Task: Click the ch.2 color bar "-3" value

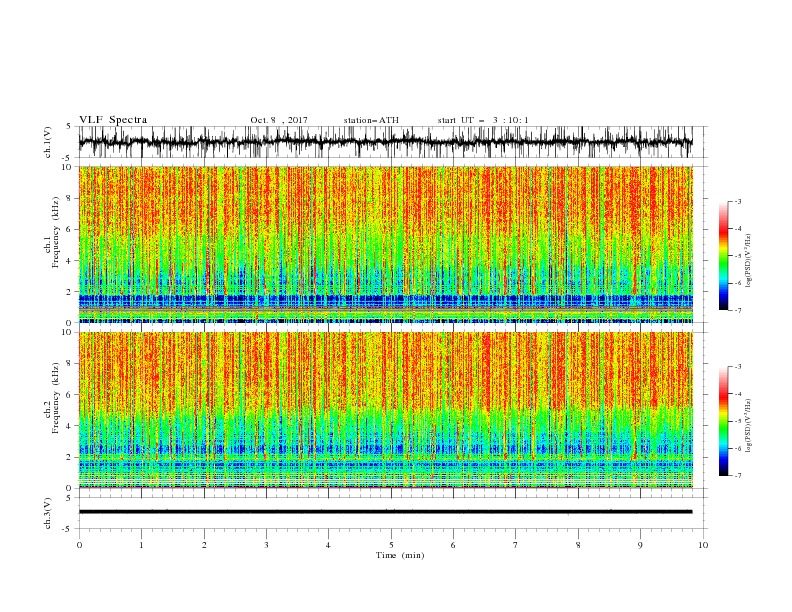Action: [x=737, y=367]
